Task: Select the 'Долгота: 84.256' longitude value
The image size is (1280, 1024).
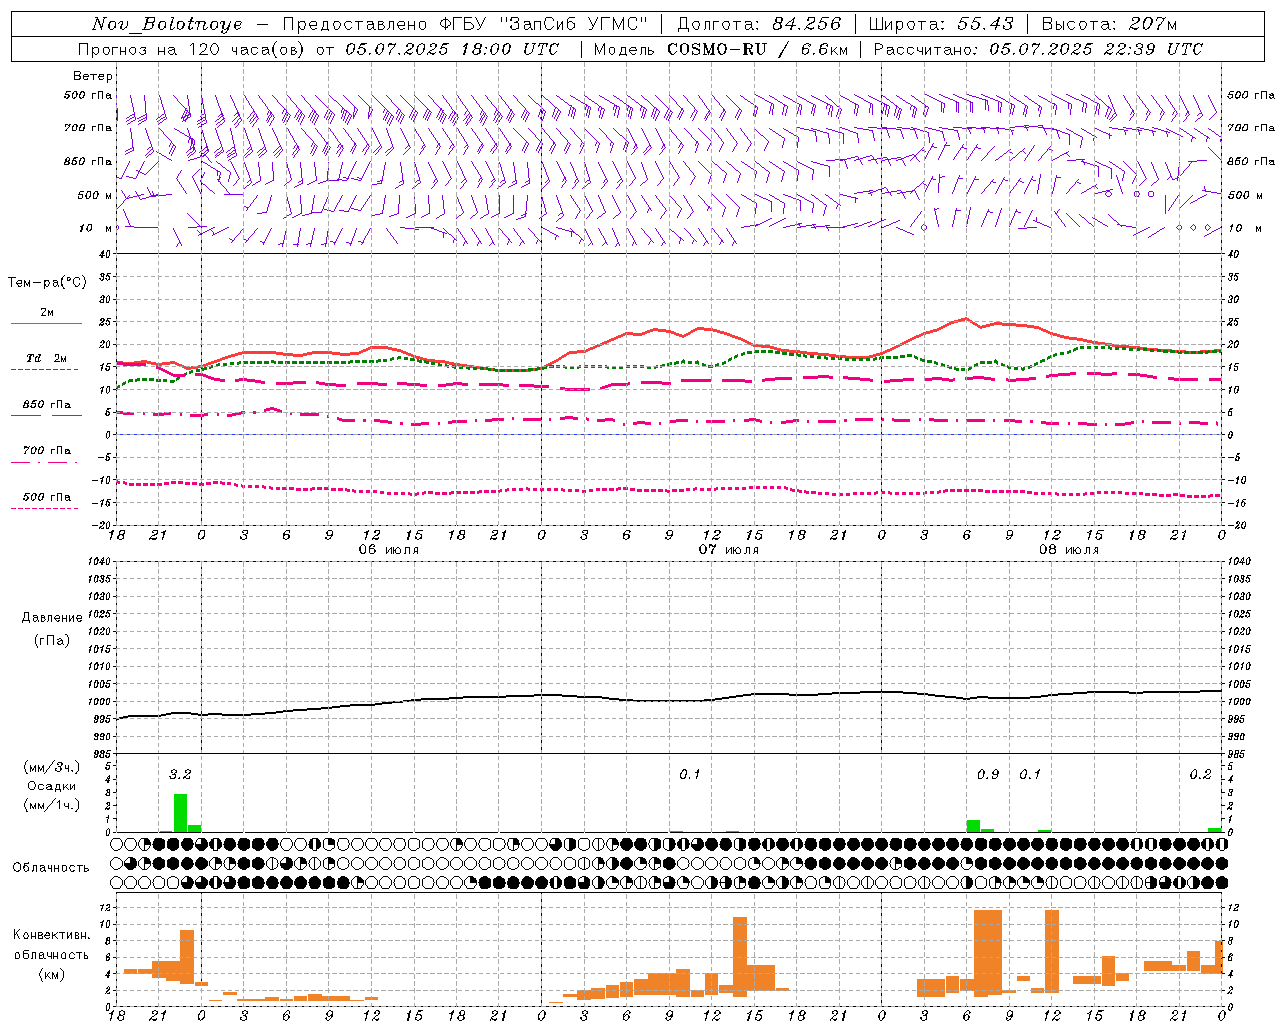Action: [x=759, y=24]
